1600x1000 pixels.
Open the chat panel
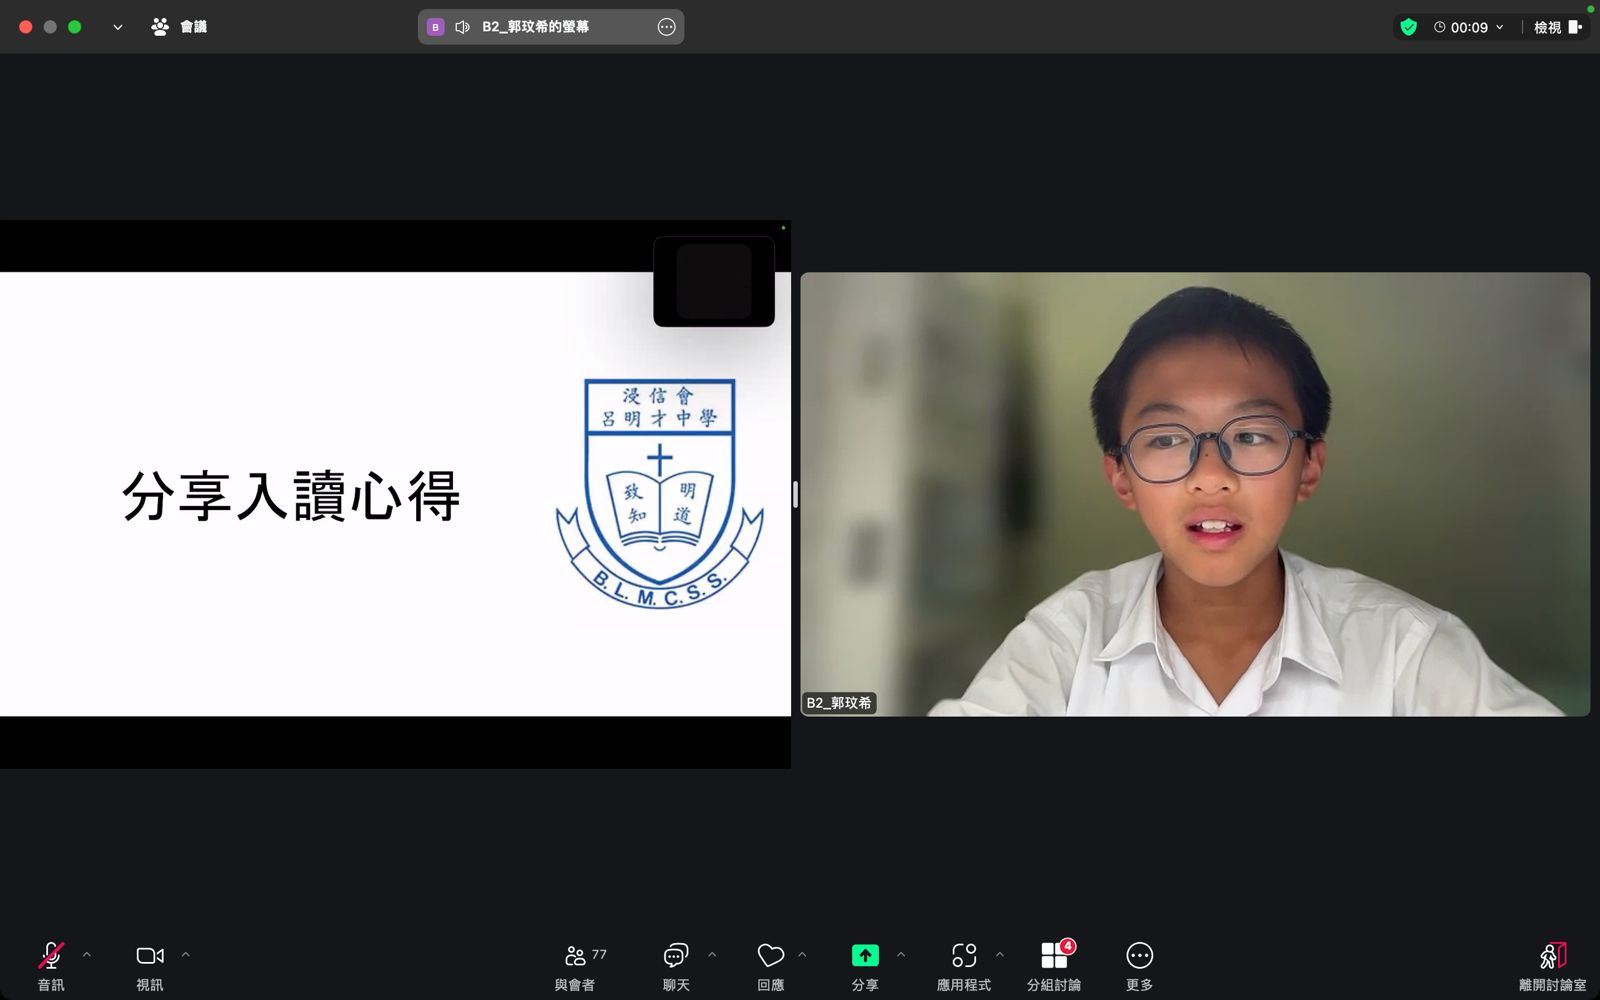click(x=676, y=967)
